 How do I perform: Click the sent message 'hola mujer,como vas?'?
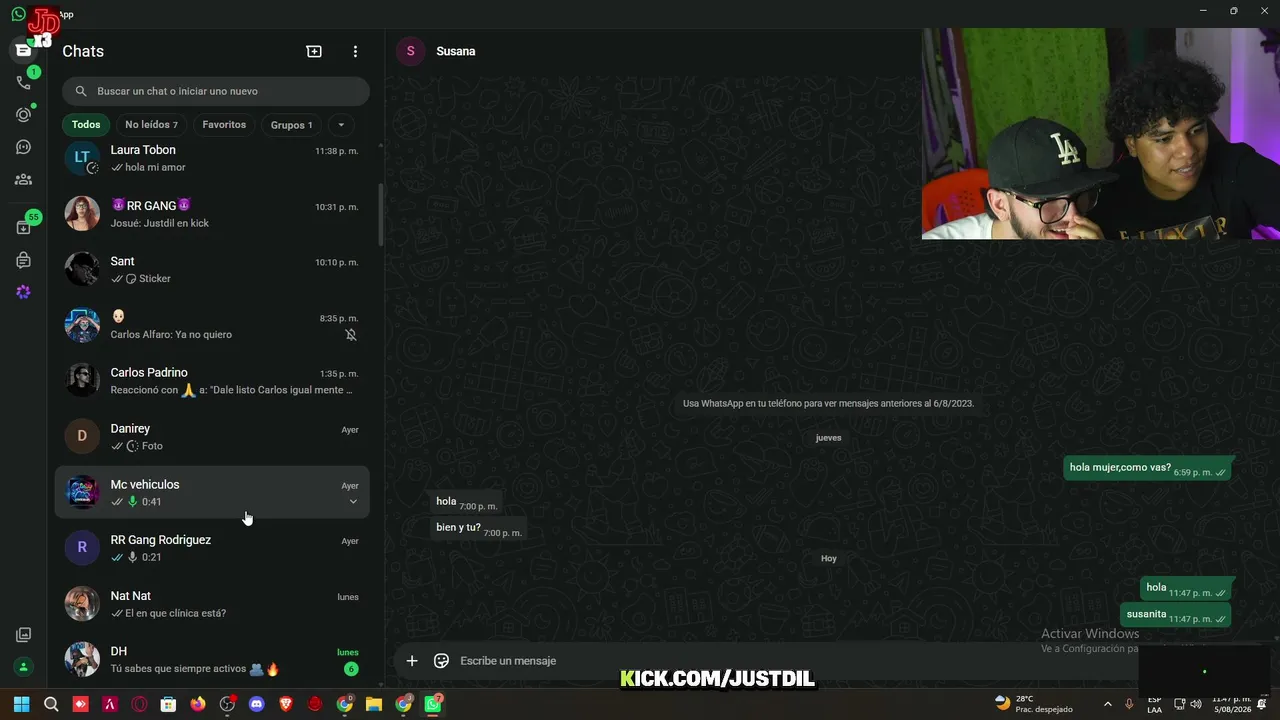pyautogui.click(x=1147, y=468)
